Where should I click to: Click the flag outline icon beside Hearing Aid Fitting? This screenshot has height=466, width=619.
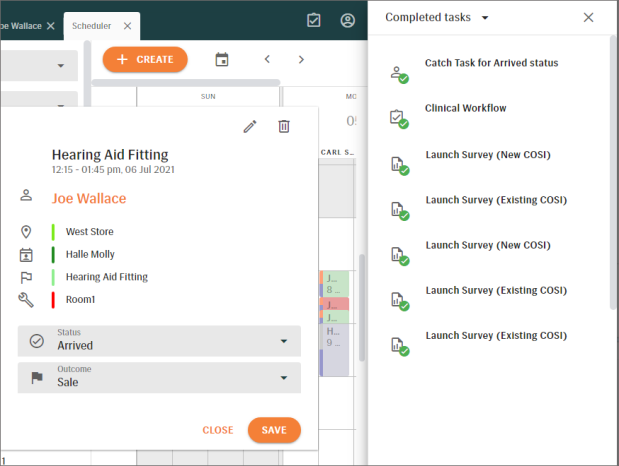click(x=26, y=278)
